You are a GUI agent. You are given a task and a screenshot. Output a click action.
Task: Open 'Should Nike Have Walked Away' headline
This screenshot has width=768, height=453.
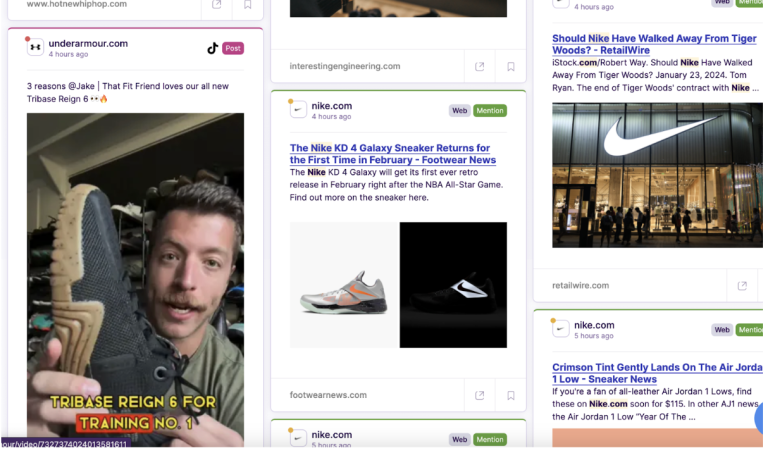654,45
